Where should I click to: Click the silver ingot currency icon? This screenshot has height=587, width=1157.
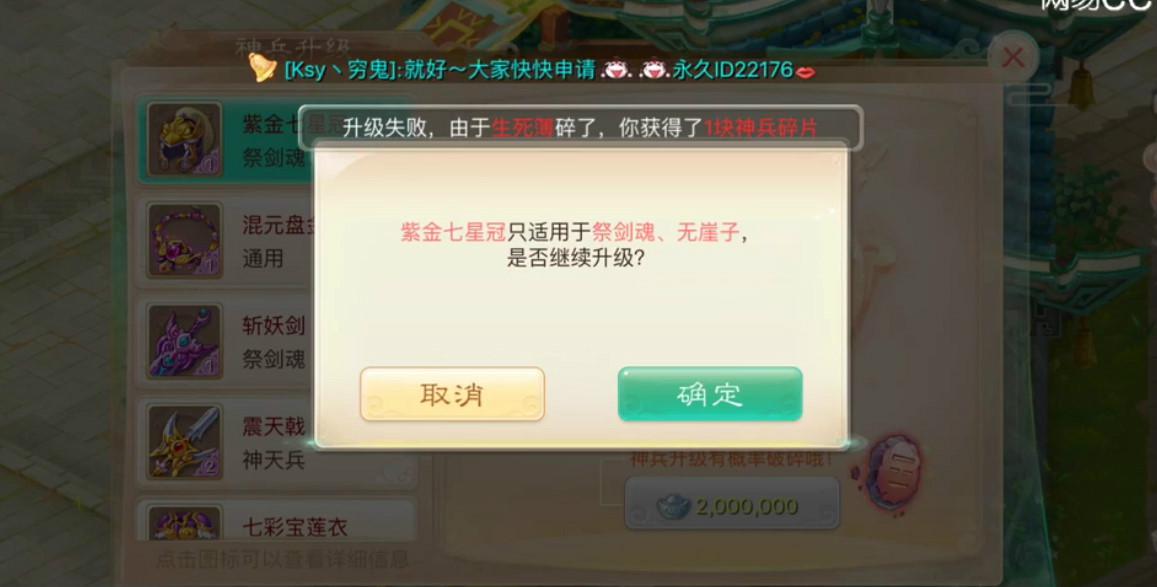(671, 506)
